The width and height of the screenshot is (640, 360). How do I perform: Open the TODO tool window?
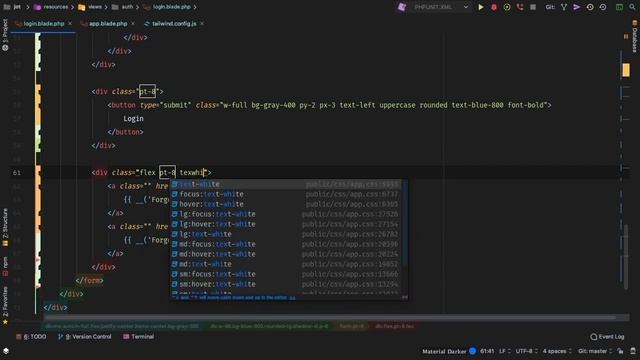[x=31, y=337]
